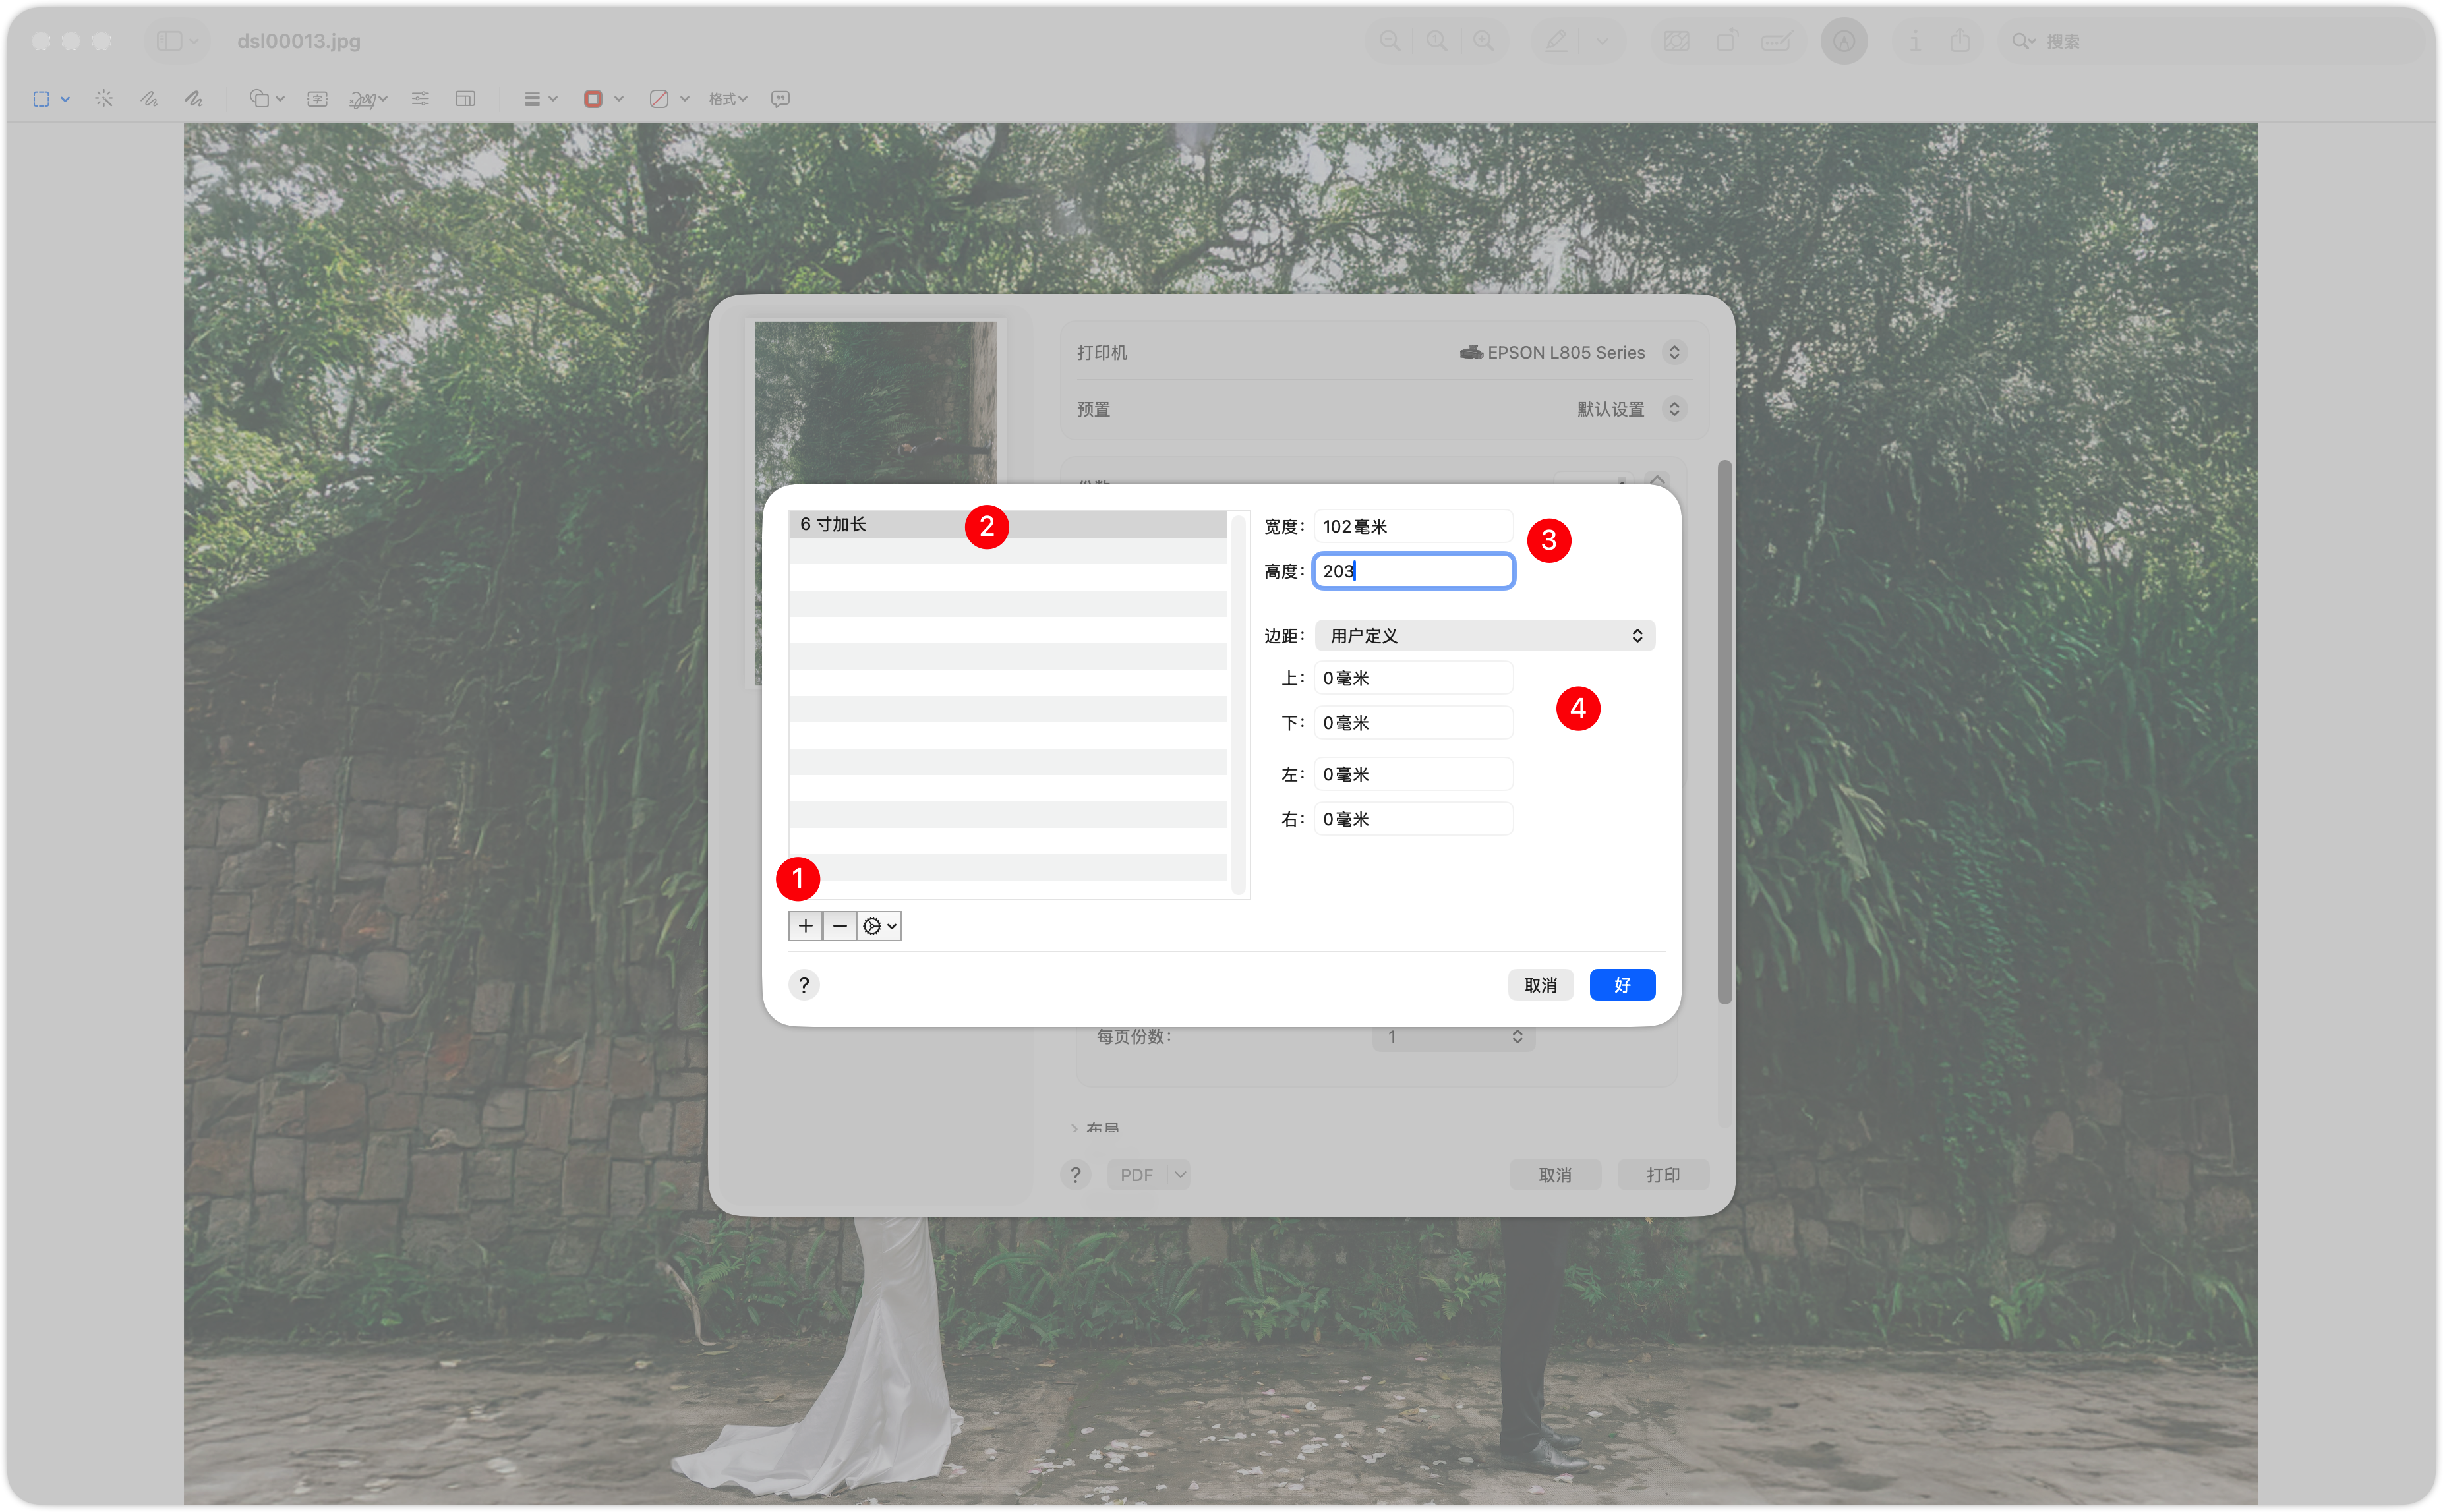Add a new custom paper size
Viewport: 2443px width, 1512px height.
pyautogui.click(x=805, y=926)
